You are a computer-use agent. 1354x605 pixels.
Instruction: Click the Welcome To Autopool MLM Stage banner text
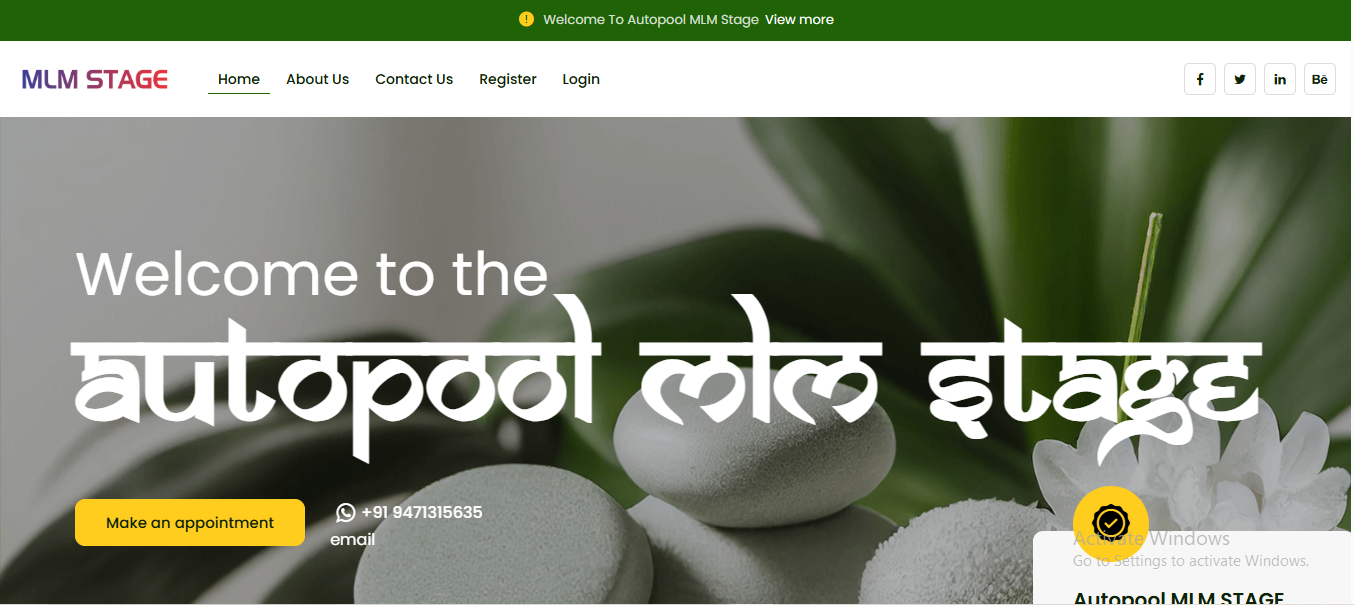coord(651,20)
